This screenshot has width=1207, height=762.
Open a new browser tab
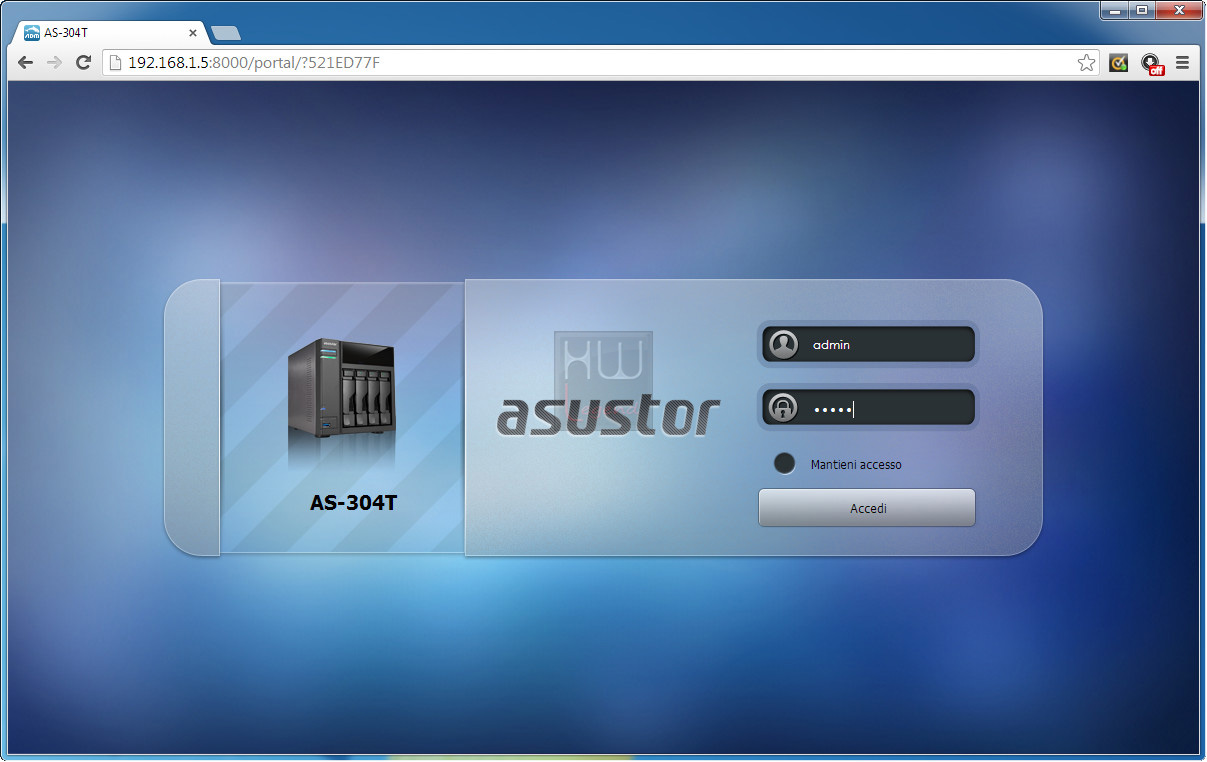pos(227,33)
